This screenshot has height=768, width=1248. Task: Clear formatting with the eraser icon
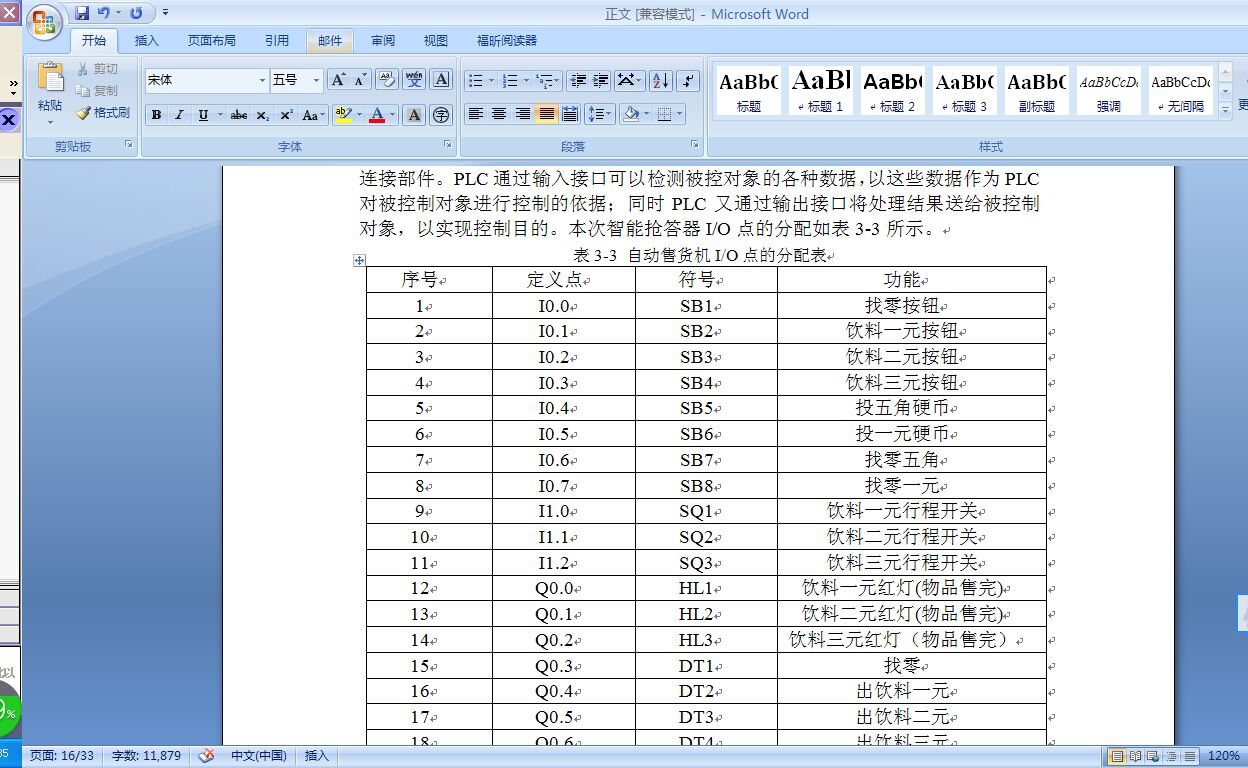click(387, 80)
